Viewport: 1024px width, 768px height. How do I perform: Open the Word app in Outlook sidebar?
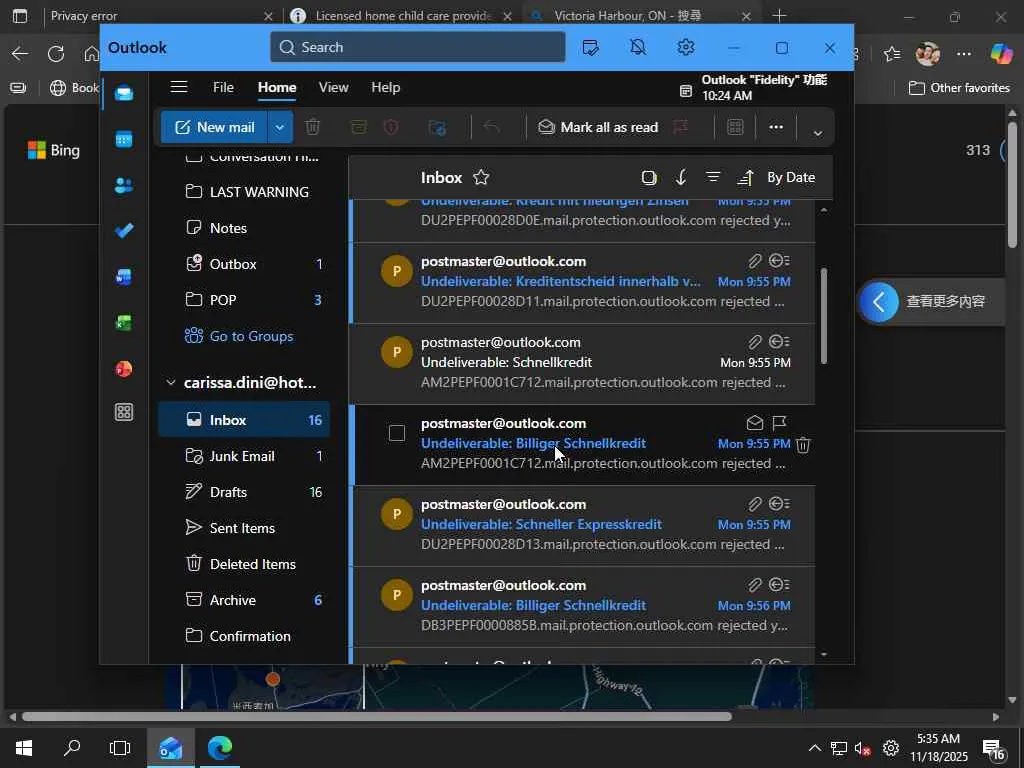click(124, 277)
